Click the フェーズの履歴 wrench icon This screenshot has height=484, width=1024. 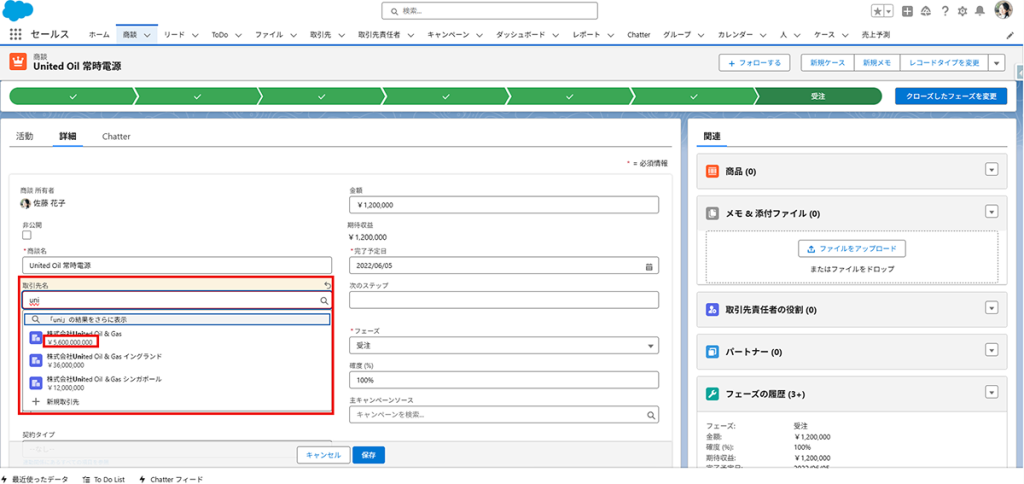tap(712, 395)
